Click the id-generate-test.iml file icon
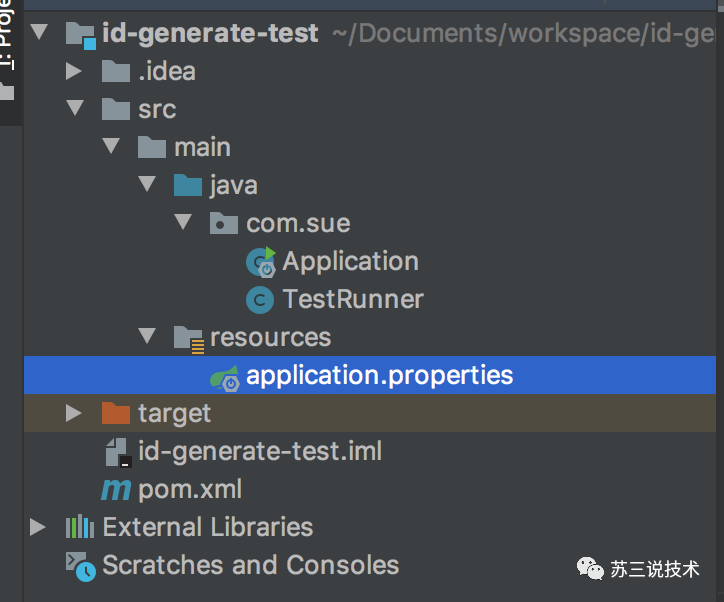 click(x=117, y=452)
